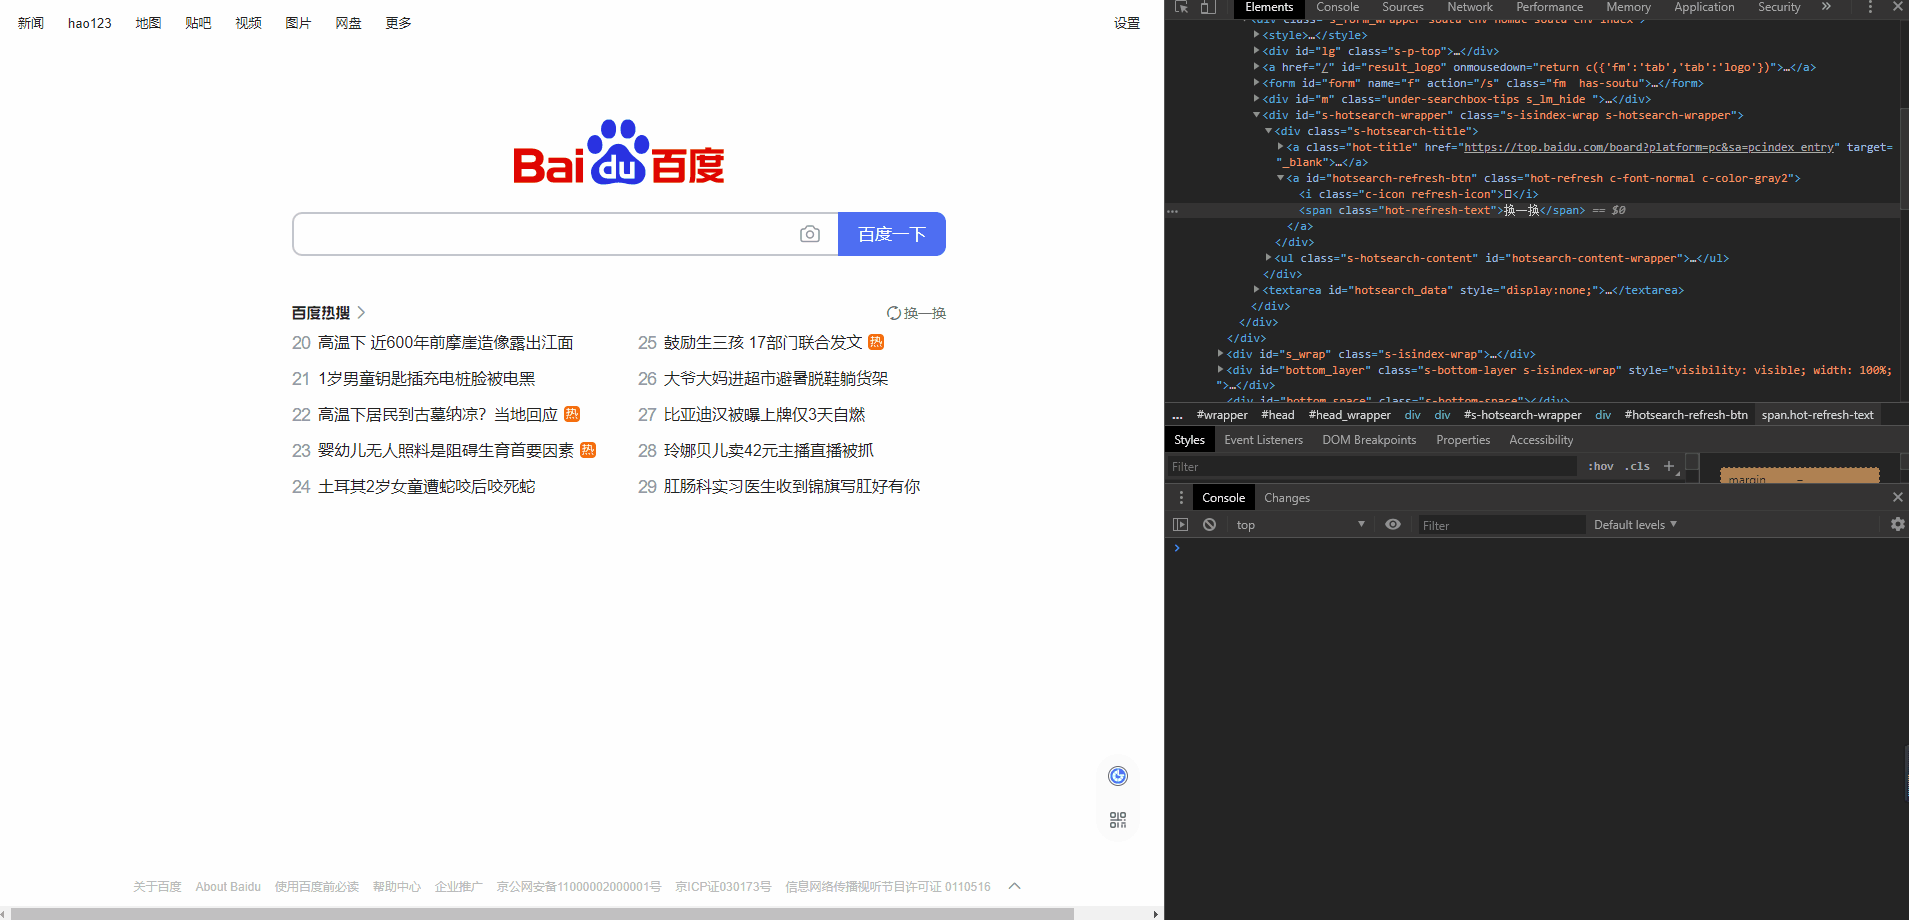1909x920 pixels.
Task: Click the breadcrumb ellipsis before #wrapper
Action: [1177, 415]
